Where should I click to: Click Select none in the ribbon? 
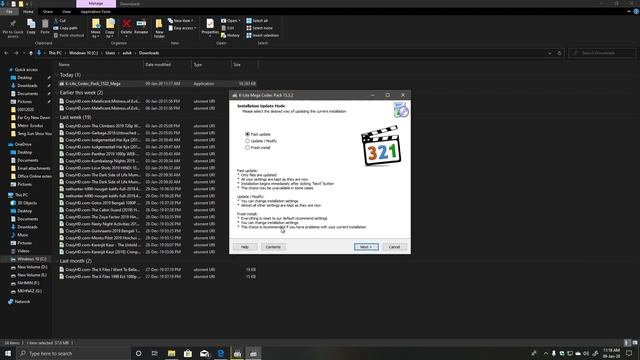tap(259, 28)
